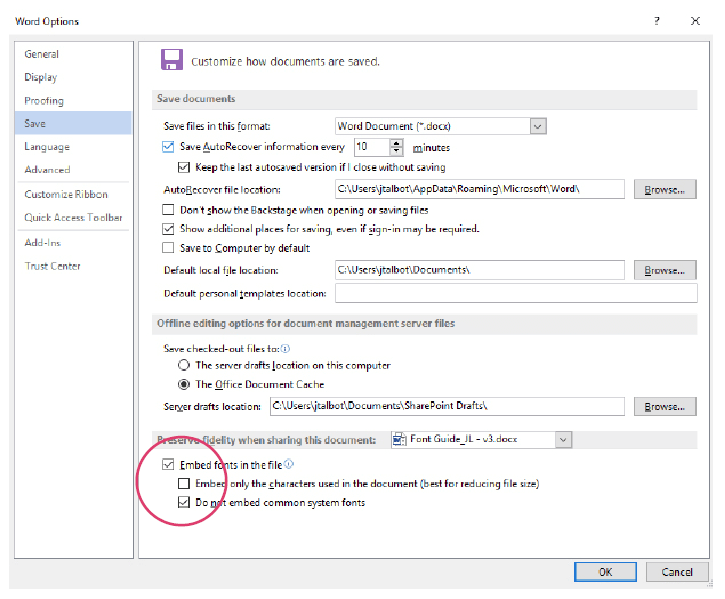Image resolution: width=725 pixels, height=599 pixels.
Task: Enable Embed only the characters used checkbox
Action: pos(184,483)
